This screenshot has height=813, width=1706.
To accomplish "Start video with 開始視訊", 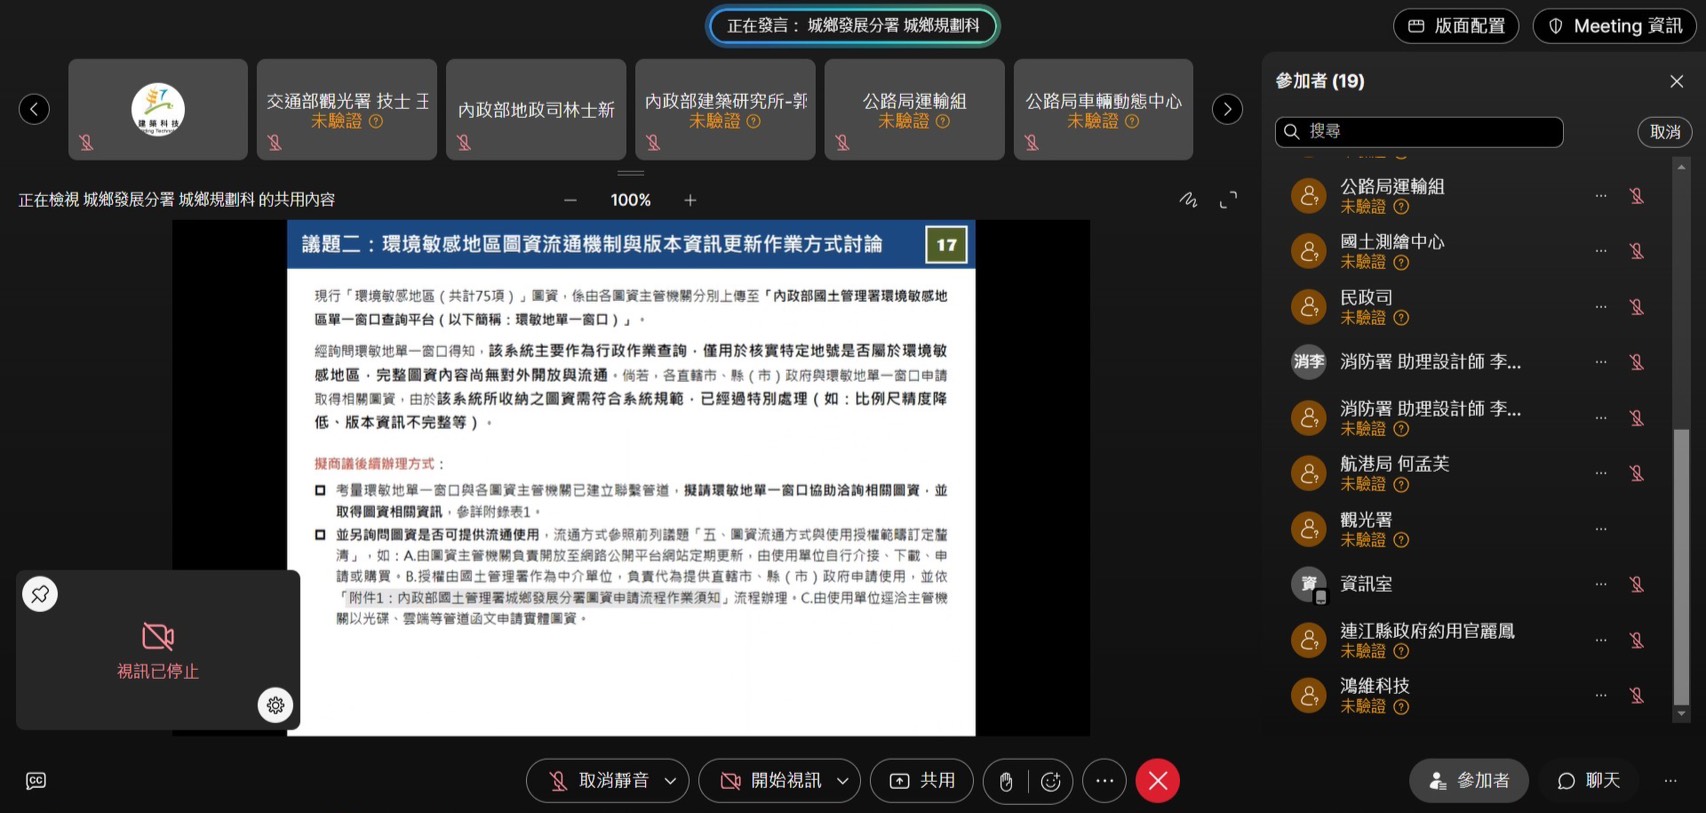I will tap(770, 781).
